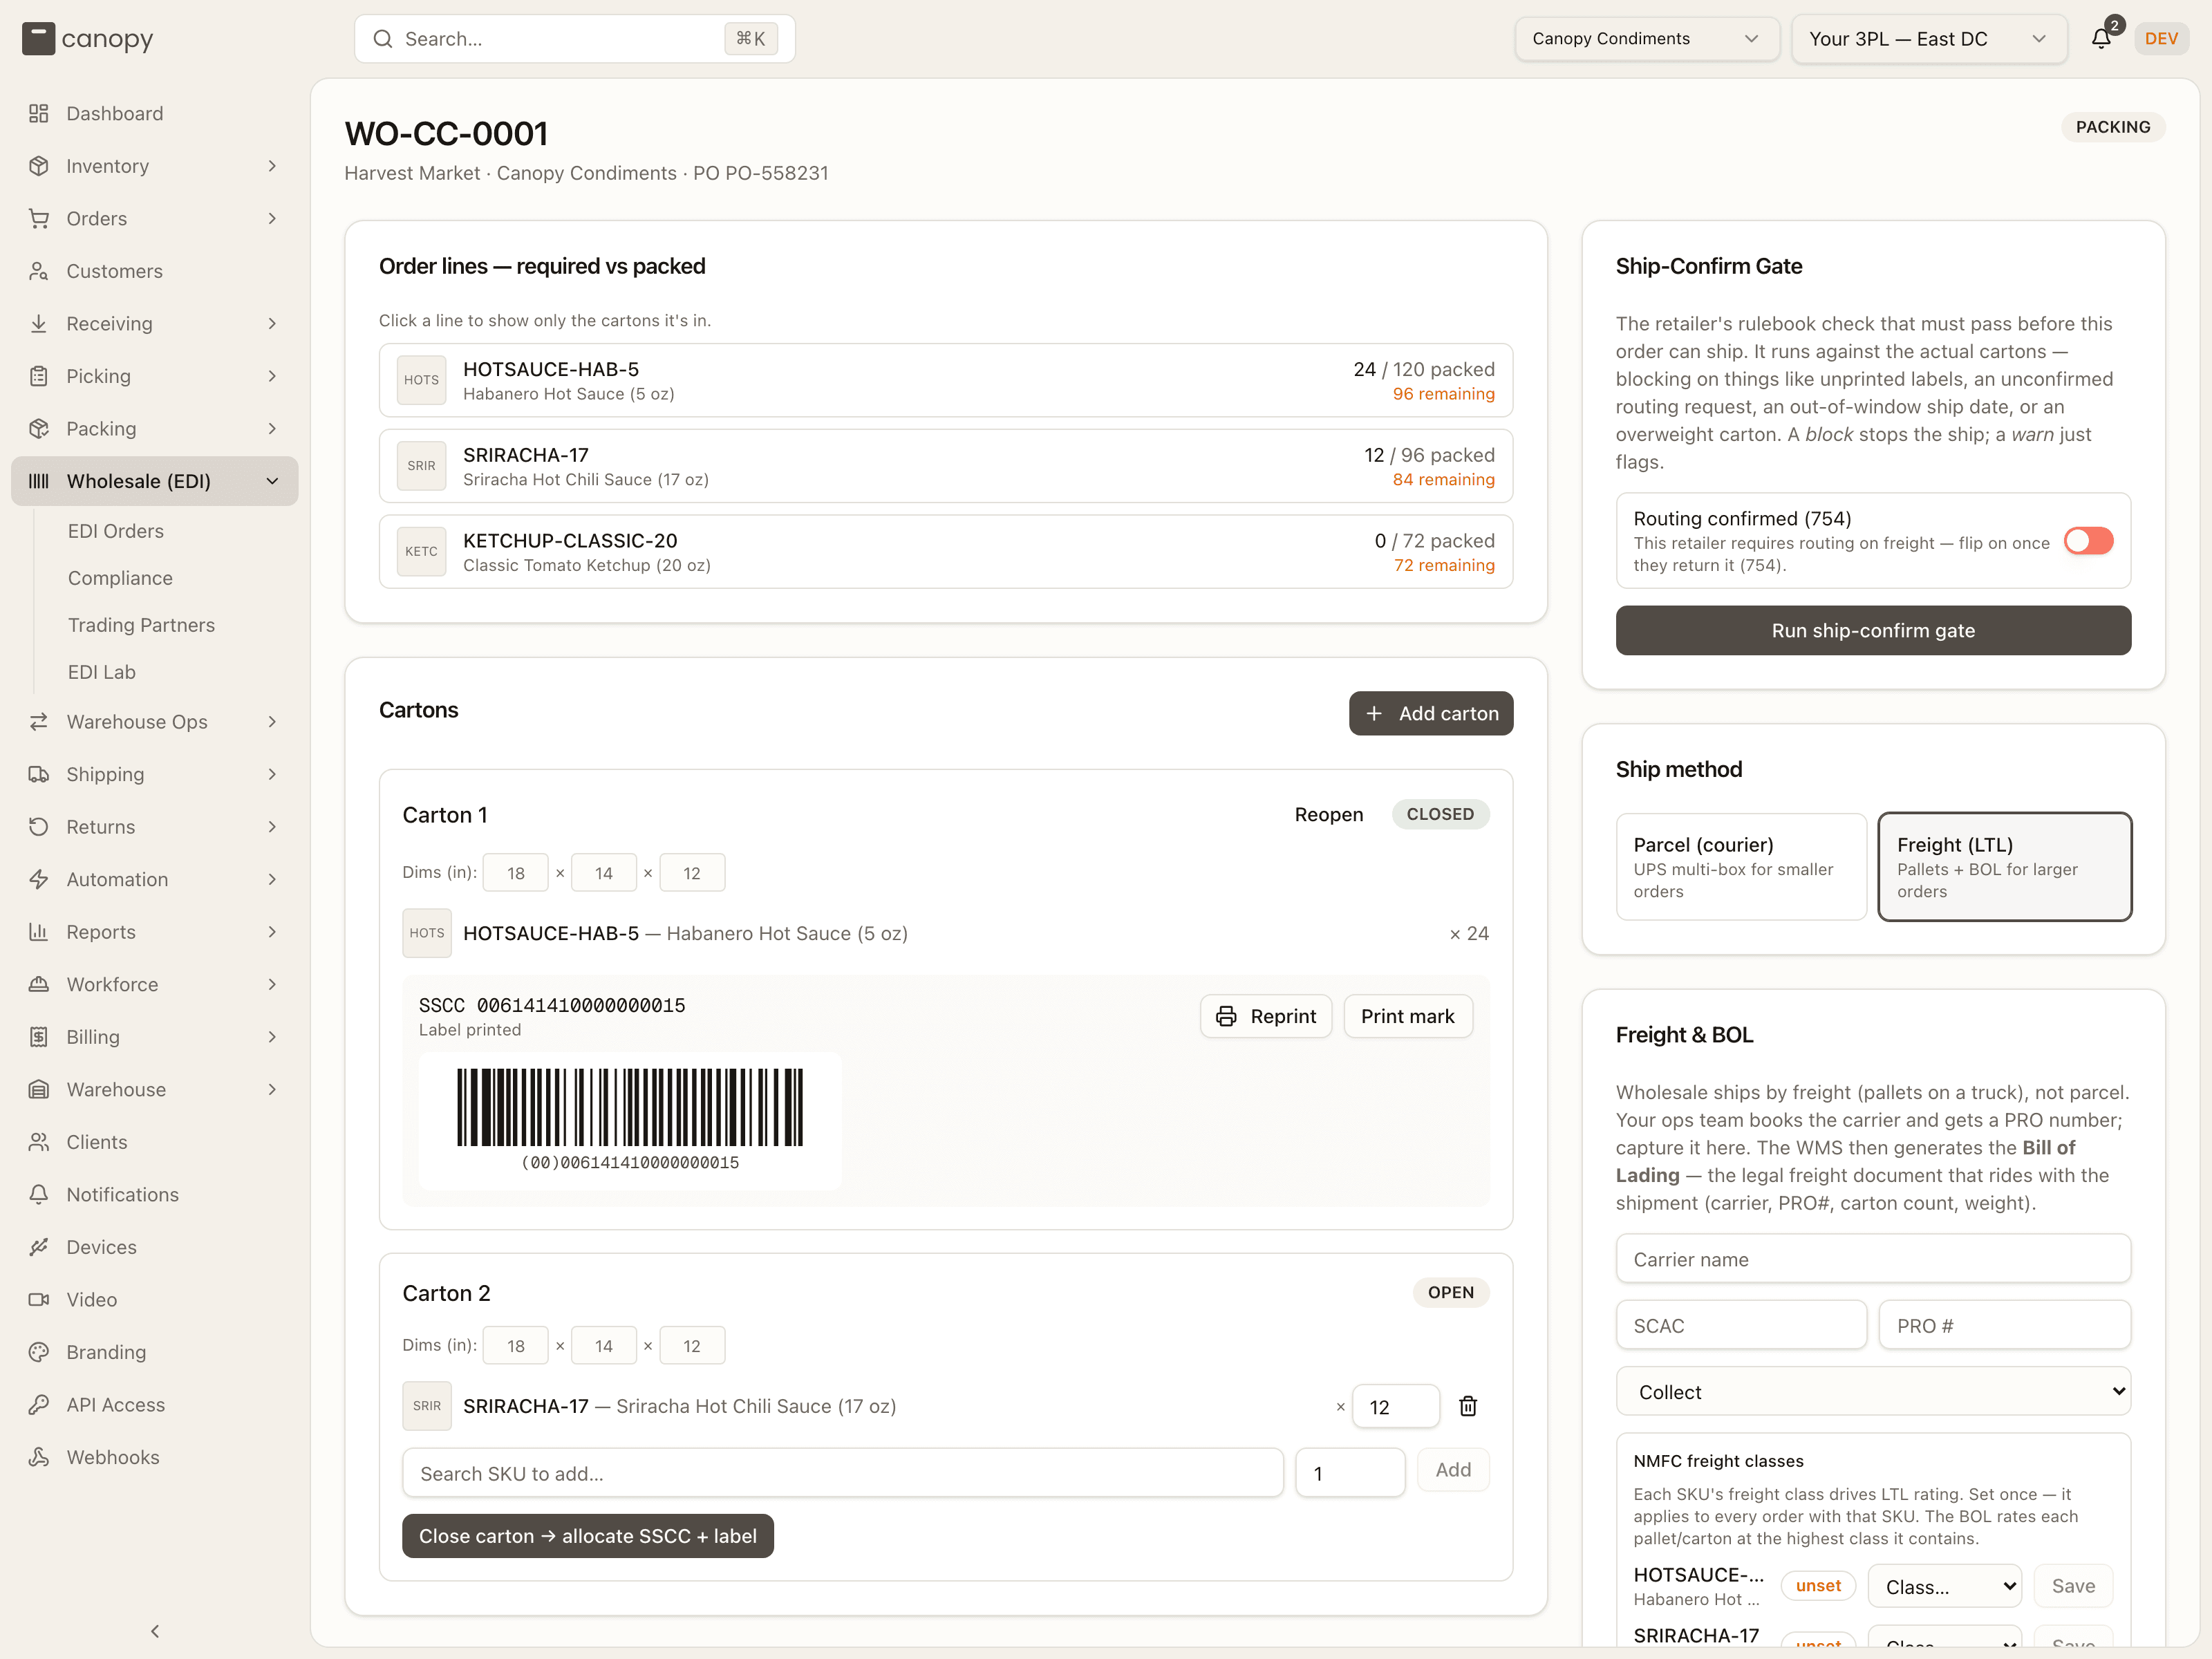Open HOTSAUCE freight Class dropdown
The height and width of the screenshot is (1659, 2212).
tap(1945, 1586)
